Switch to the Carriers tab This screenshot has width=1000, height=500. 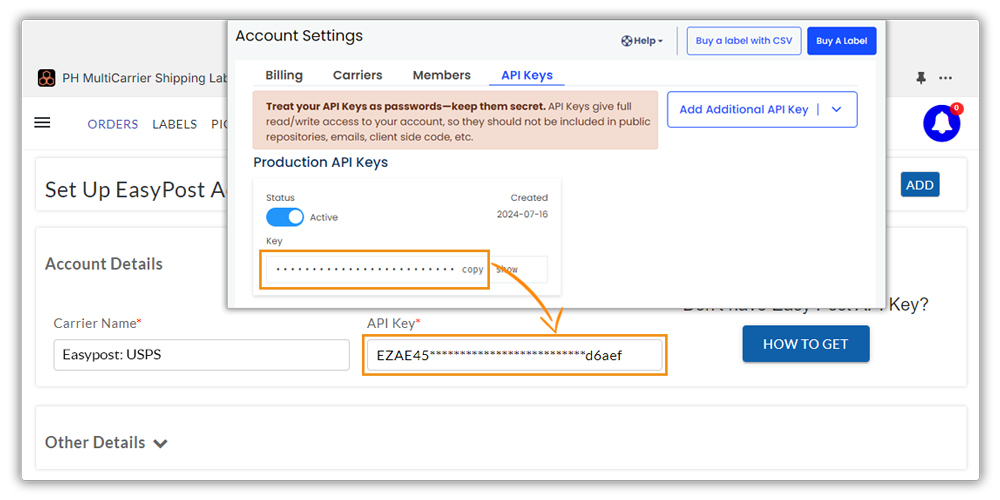358,75
